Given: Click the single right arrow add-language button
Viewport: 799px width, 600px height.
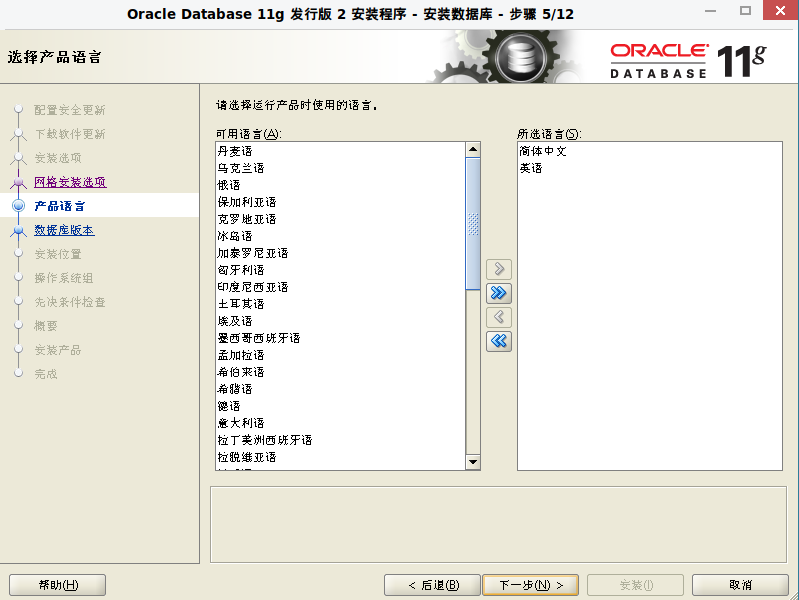Looking at the screenshot, I should pos(499,269).
